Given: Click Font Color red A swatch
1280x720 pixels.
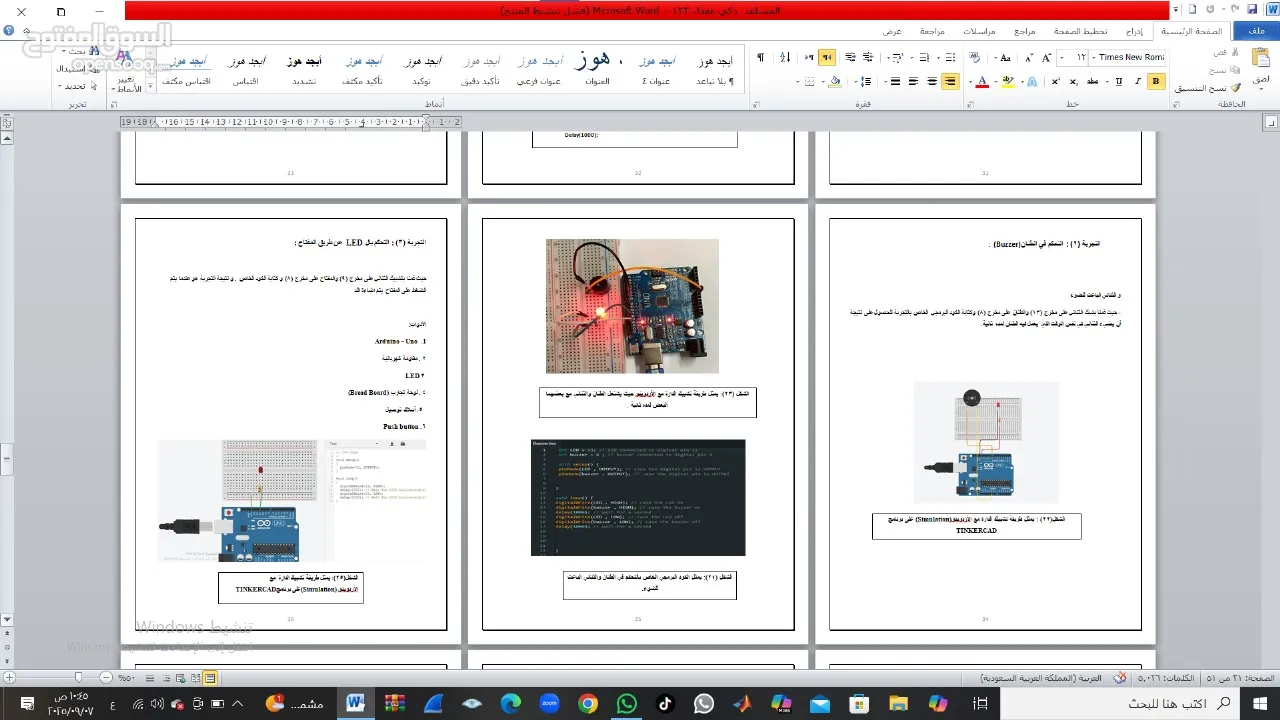Looking at the screenshot, I should pos(982,81).
